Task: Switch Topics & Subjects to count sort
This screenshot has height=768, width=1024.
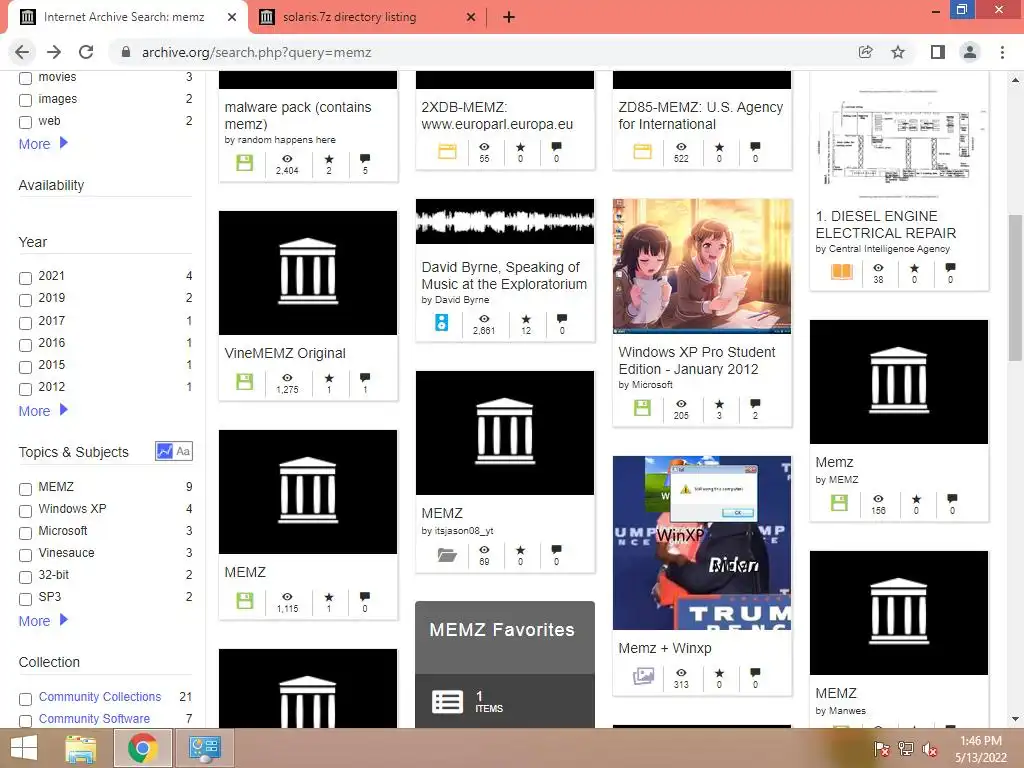Action: click(165, 451)
